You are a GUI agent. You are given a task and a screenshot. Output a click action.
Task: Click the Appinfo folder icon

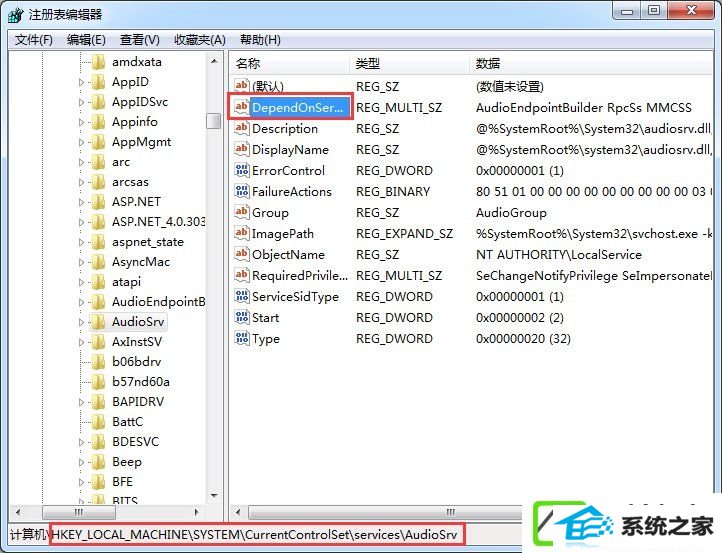(98, 122)
